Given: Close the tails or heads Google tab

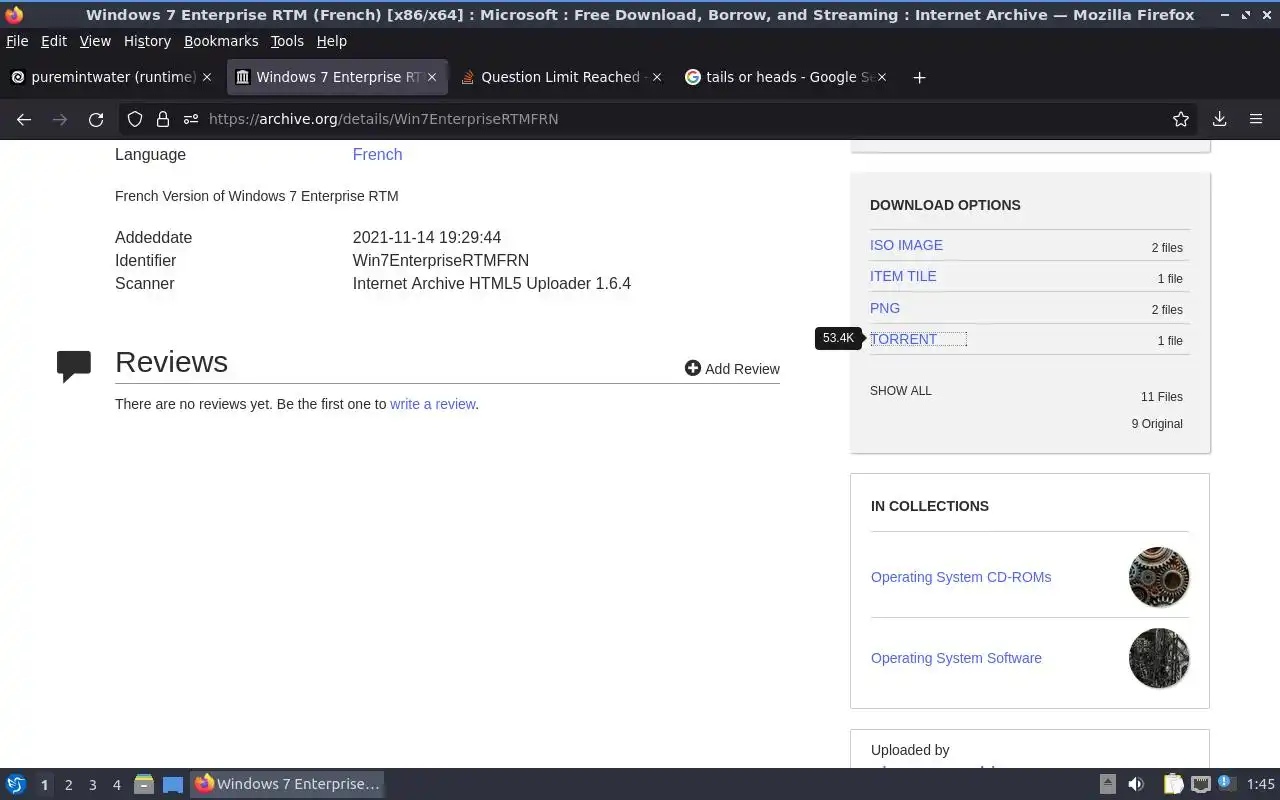Looking at the screenshot, I should coord(882,77).
